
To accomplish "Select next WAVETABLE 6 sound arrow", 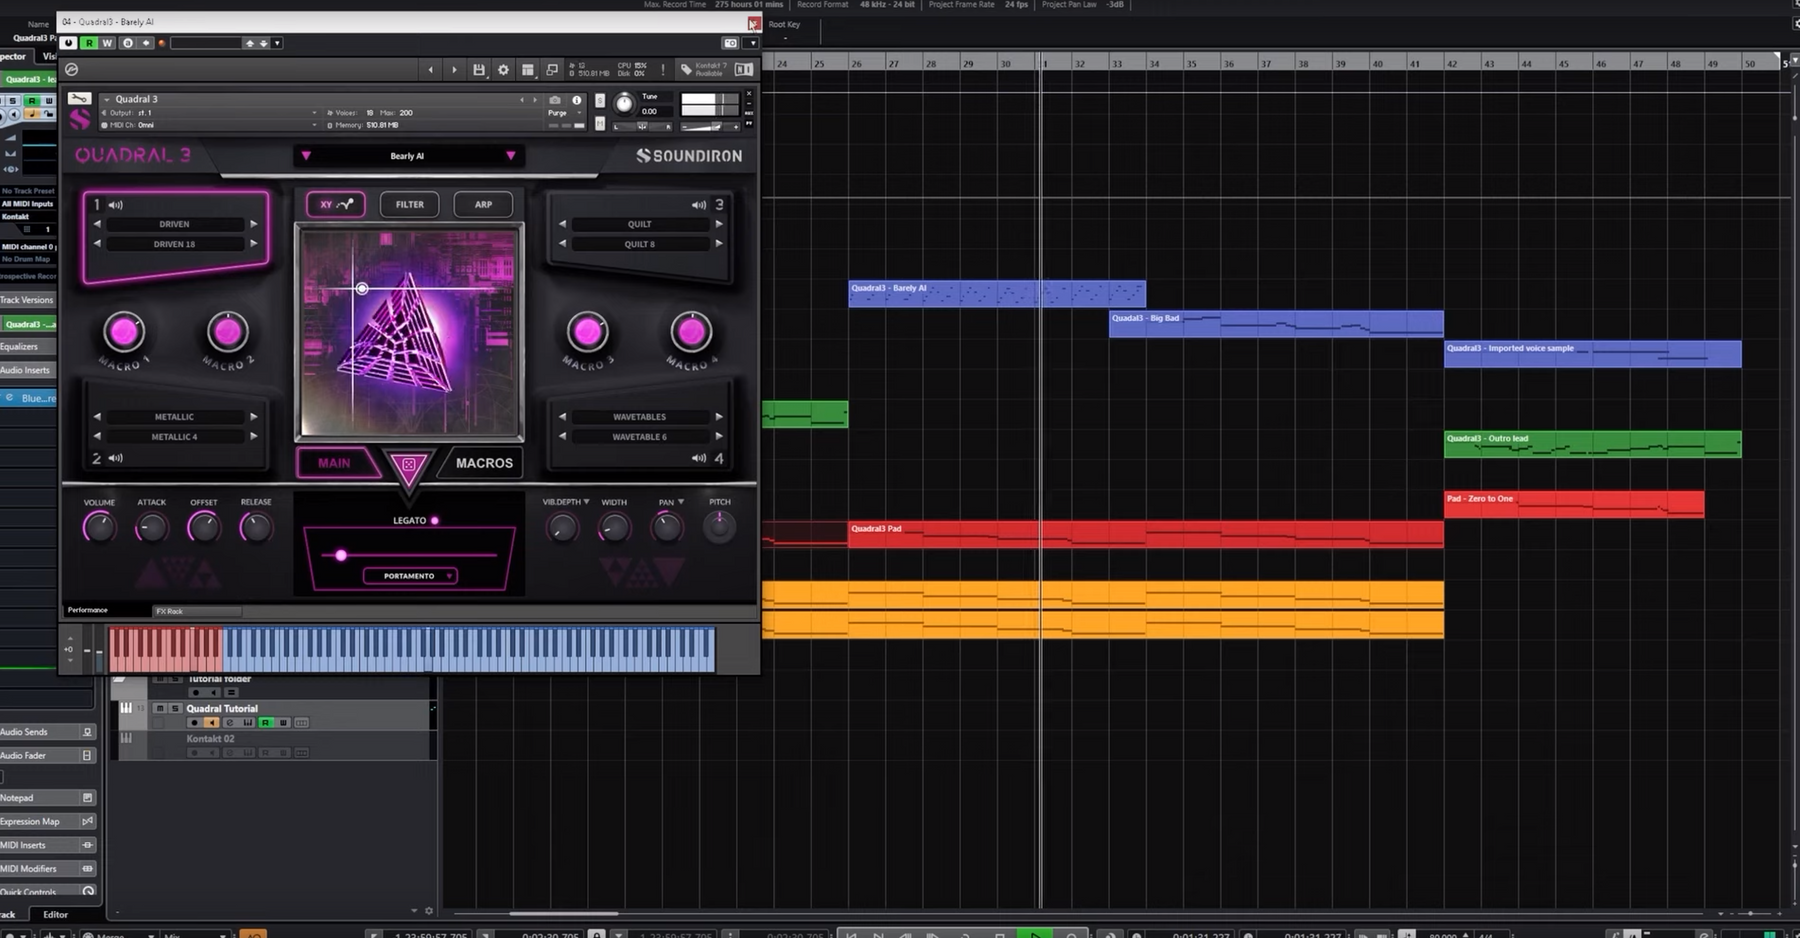I will coord(718,437).
